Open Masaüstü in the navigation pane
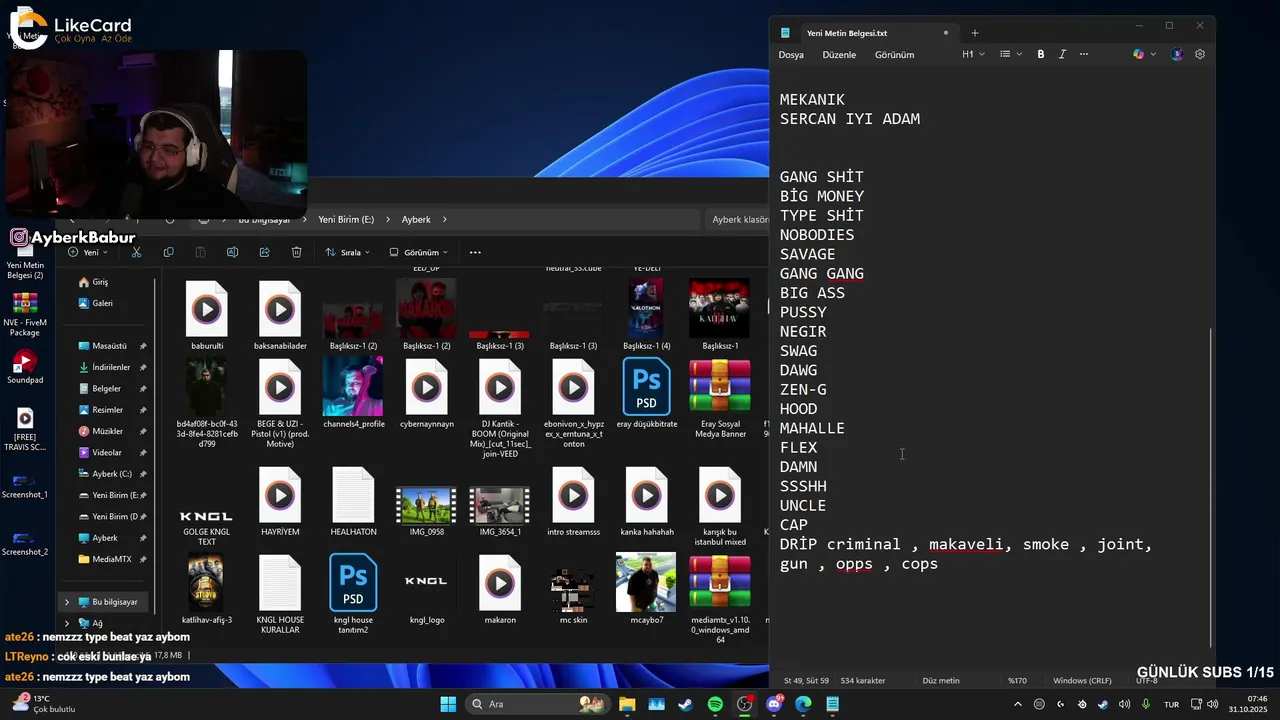 (109, 346)
